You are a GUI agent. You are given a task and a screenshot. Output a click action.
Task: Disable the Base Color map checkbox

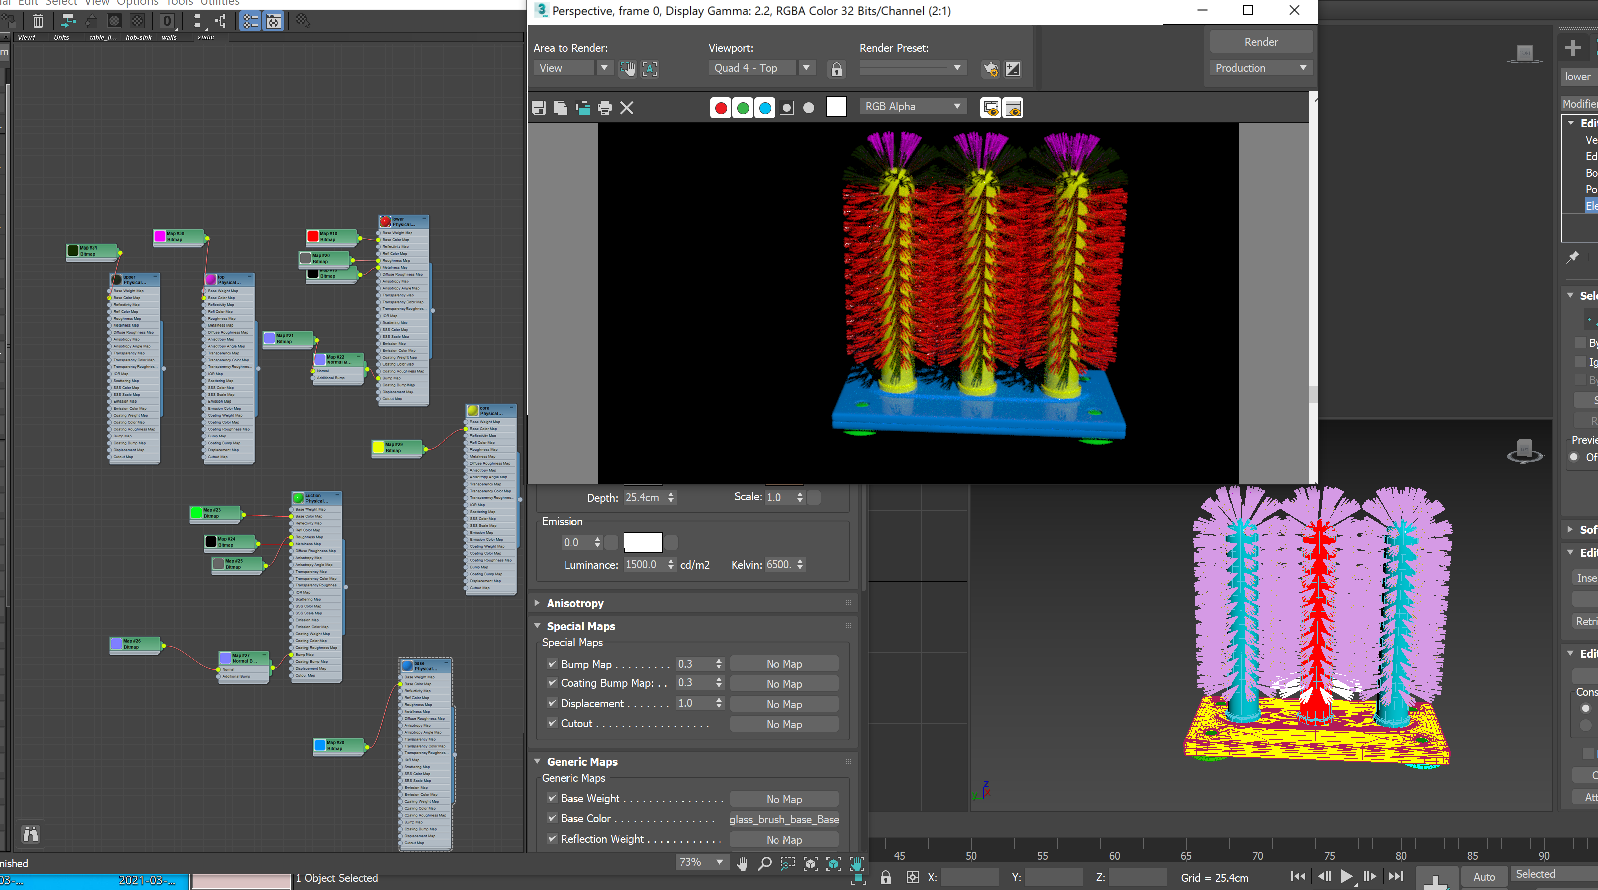552,818
